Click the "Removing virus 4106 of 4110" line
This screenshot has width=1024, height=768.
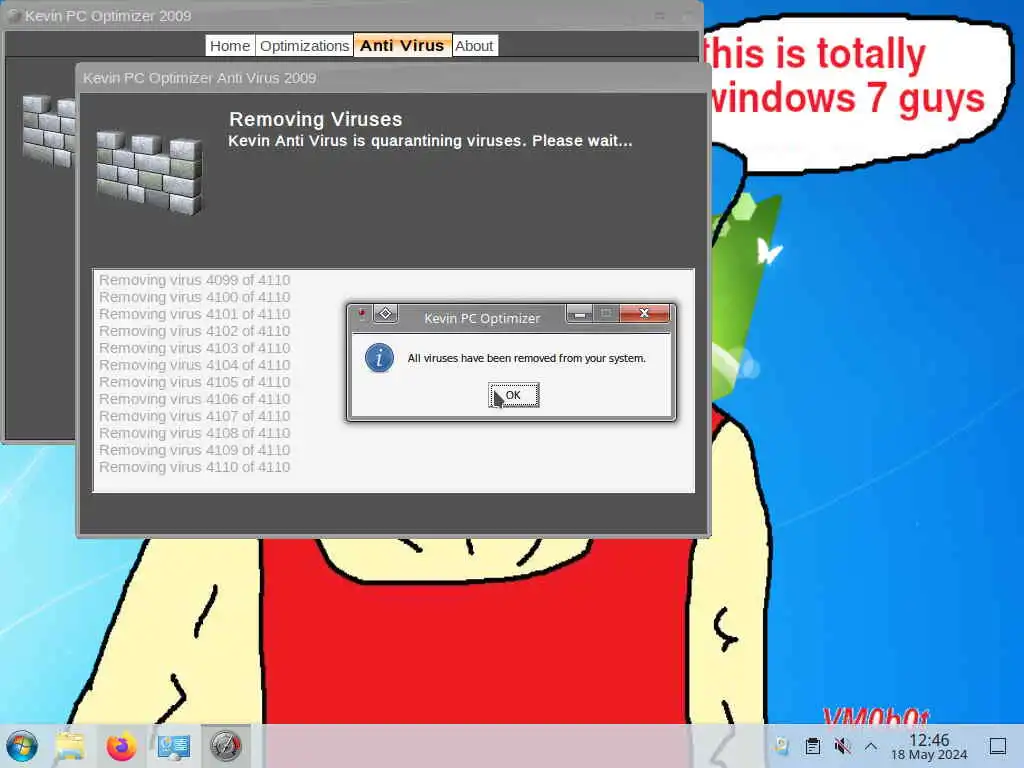(x=195, y=399)
